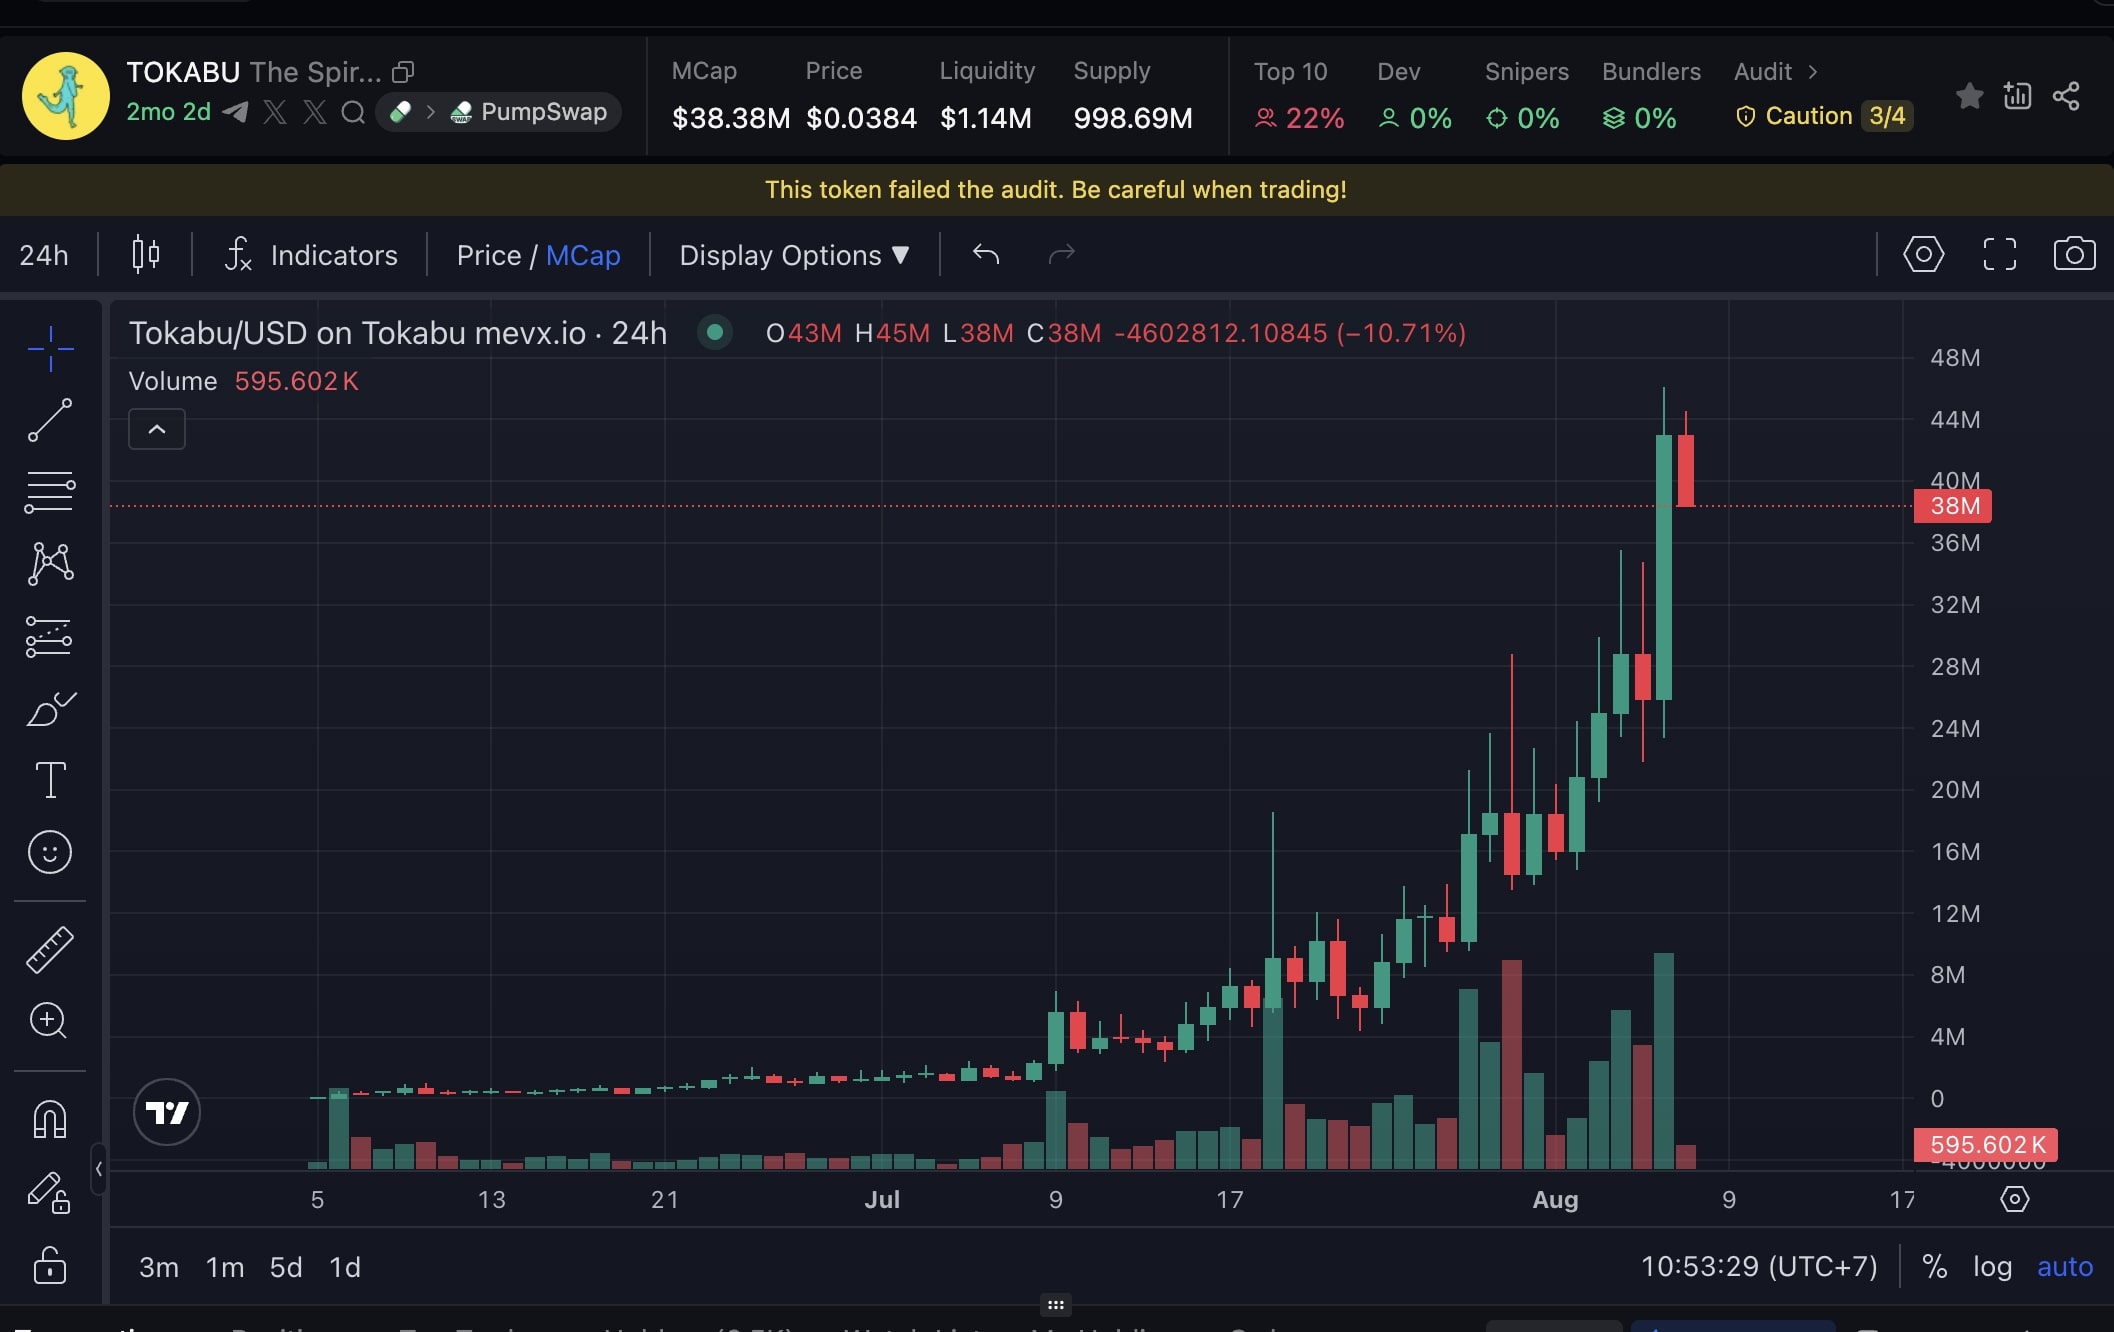Expand the Display Options dropdown
The image size is (2114, 1332).
click(x=794, y=255)
